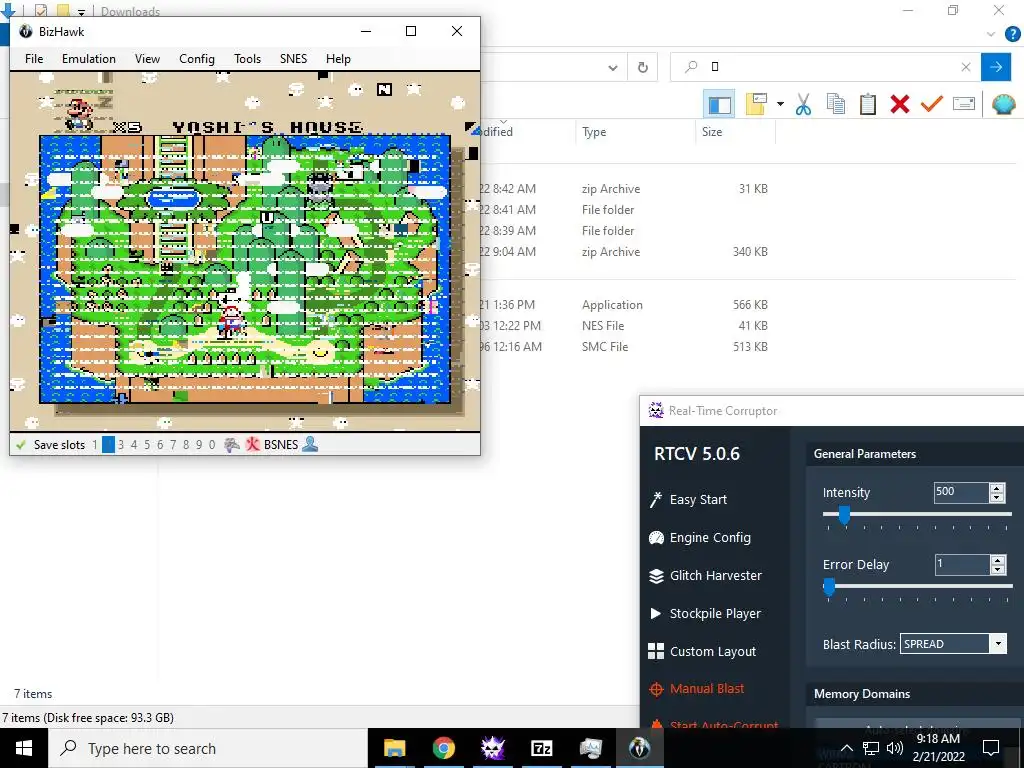Image resolution: width=1024 pixels, height=768 pixels.
Task: Show hidden system tray icons
Action: click(846, 748)
